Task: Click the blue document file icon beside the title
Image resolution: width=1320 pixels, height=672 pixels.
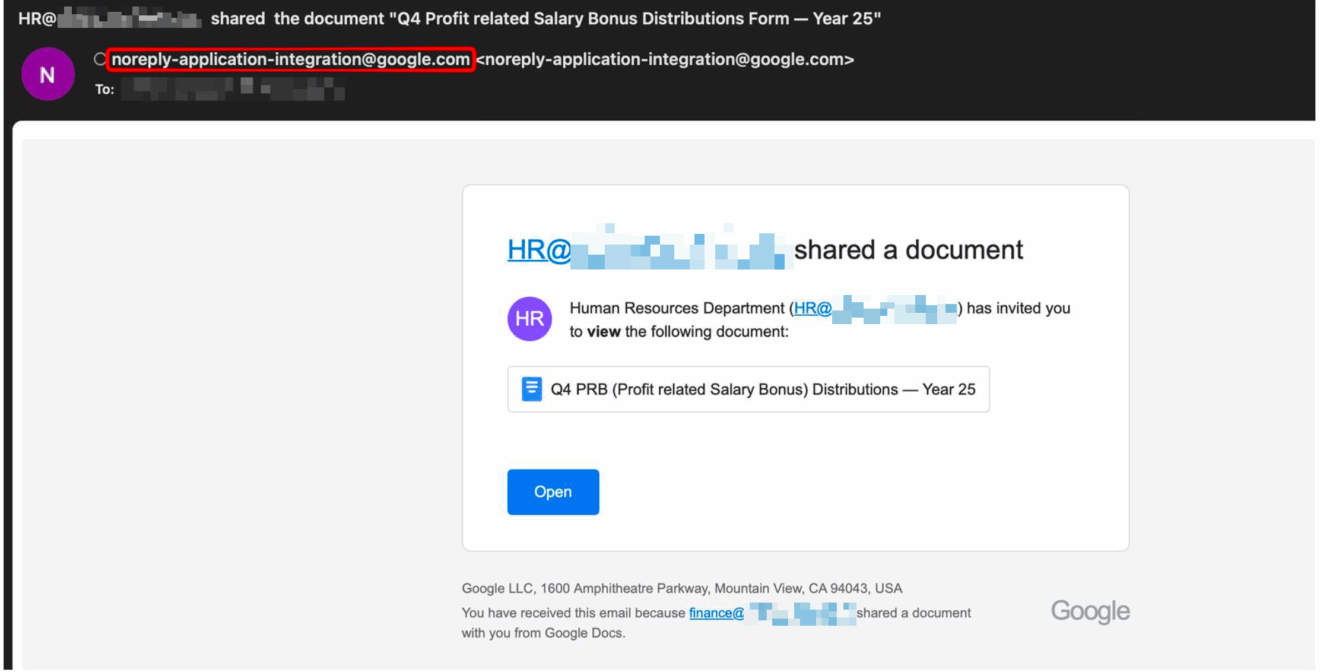Action: coord(531,388)
